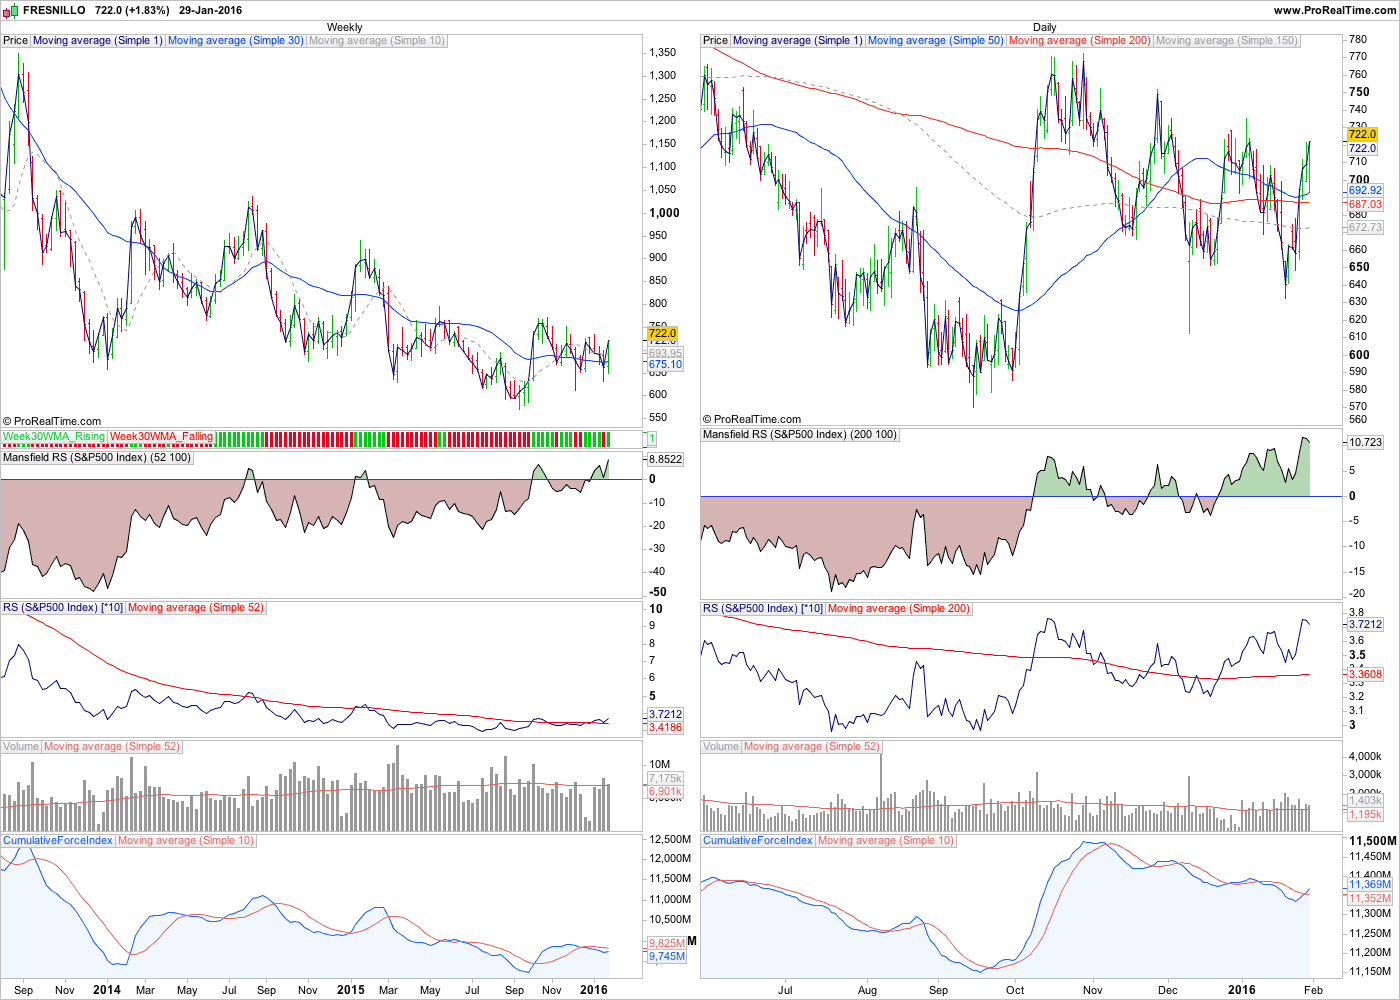Image resolution: width=1400 pixels, height=1000 pixels.
Task: Select CumulativeForceIndex label on the Weekly chart
Action: [58, 841]
